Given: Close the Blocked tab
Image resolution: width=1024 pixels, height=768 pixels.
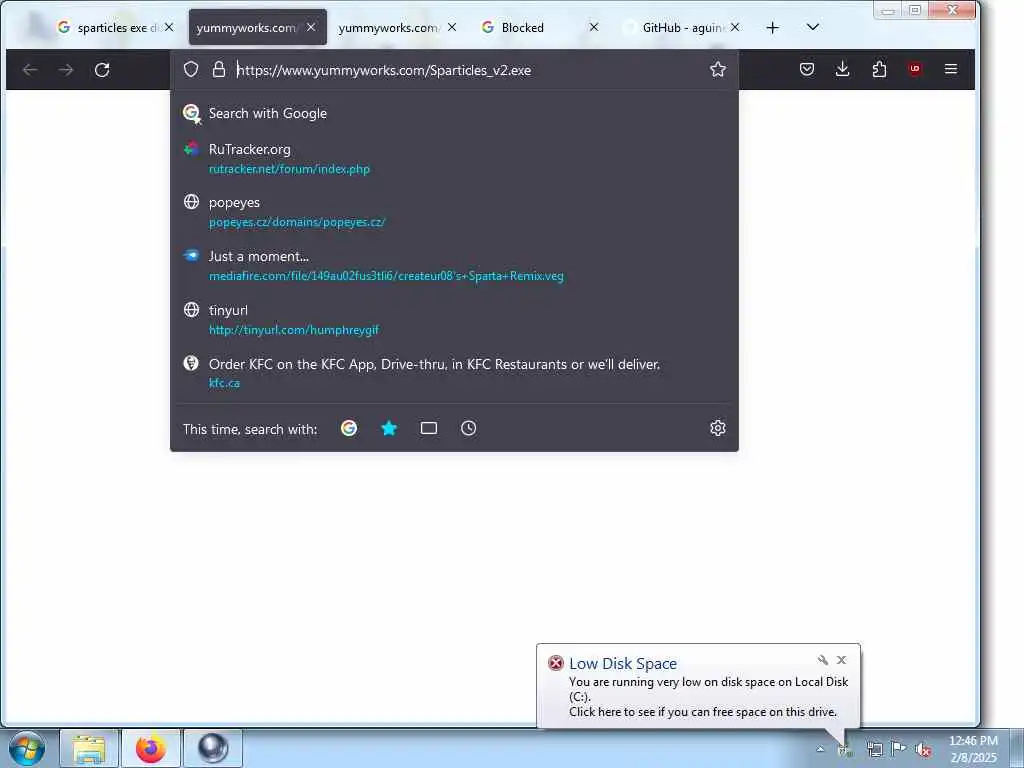Looking at the screenshot, I should click(594, 27).
